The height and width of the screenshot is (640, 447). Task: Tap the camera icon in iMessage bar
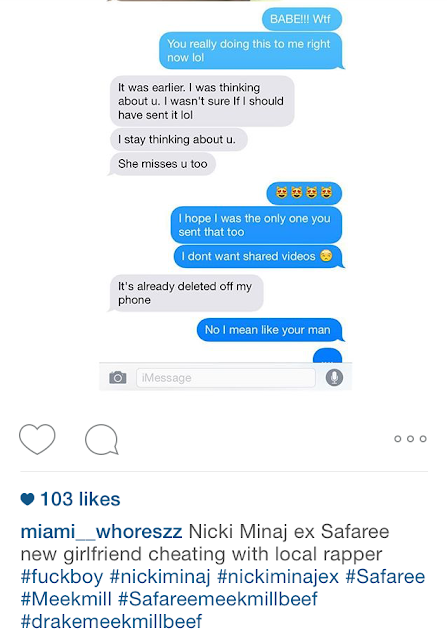(118, 378)
